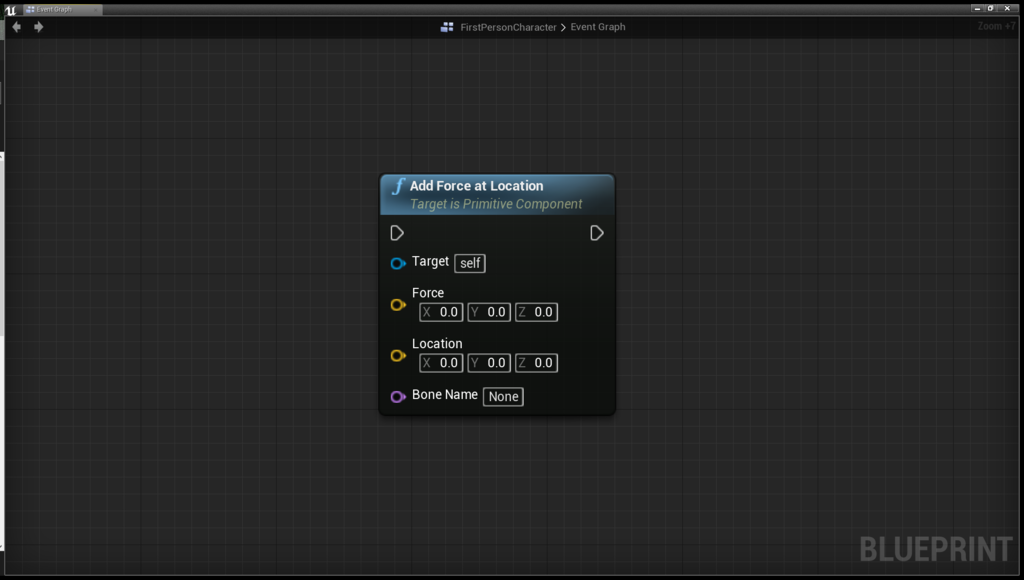Click the function icon on node header
This screenshot has height=580, width=1024.
coord(398,187)
